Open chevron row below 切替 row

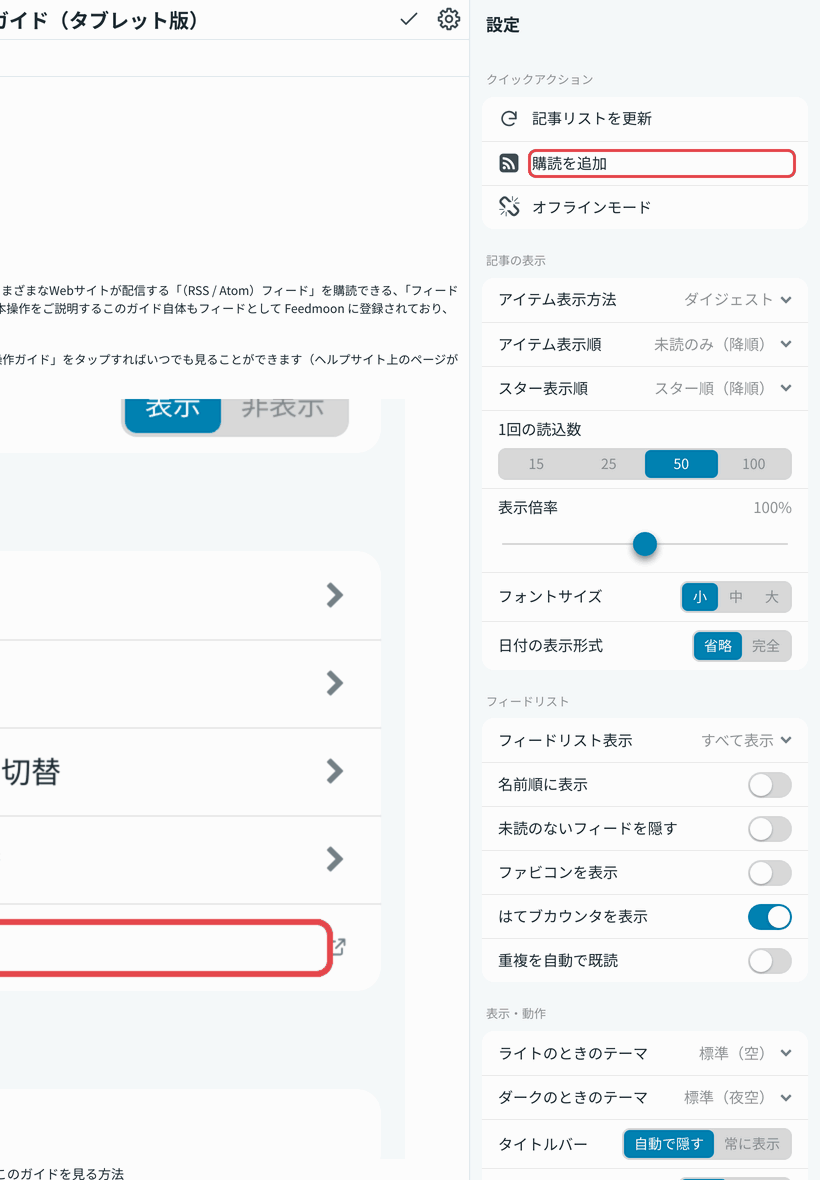(x=335, y=859)
